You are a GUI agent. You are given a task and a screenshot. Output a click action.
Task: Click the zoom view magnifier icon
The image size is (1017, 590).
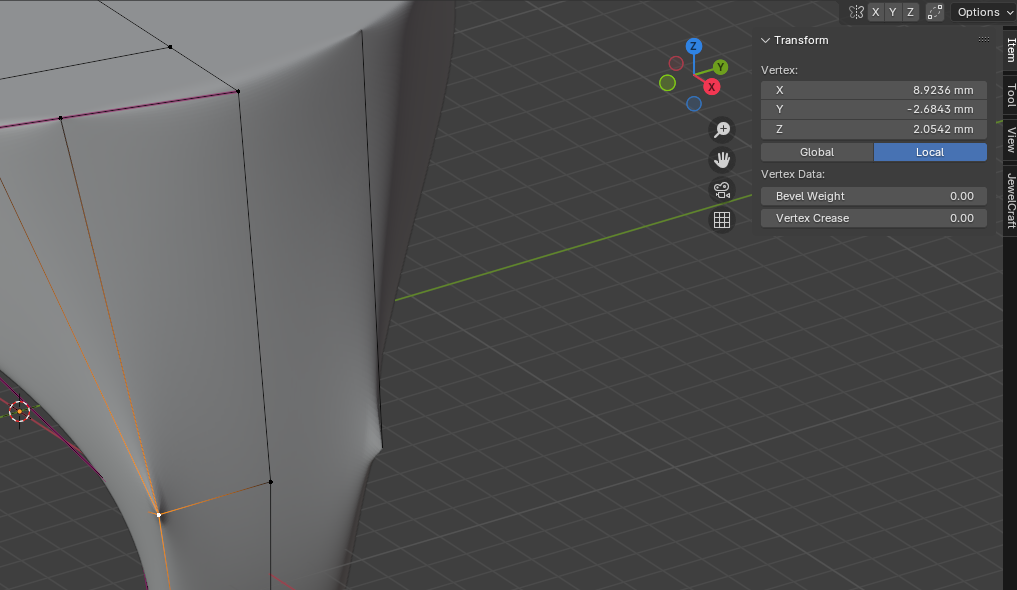[721, 130]
